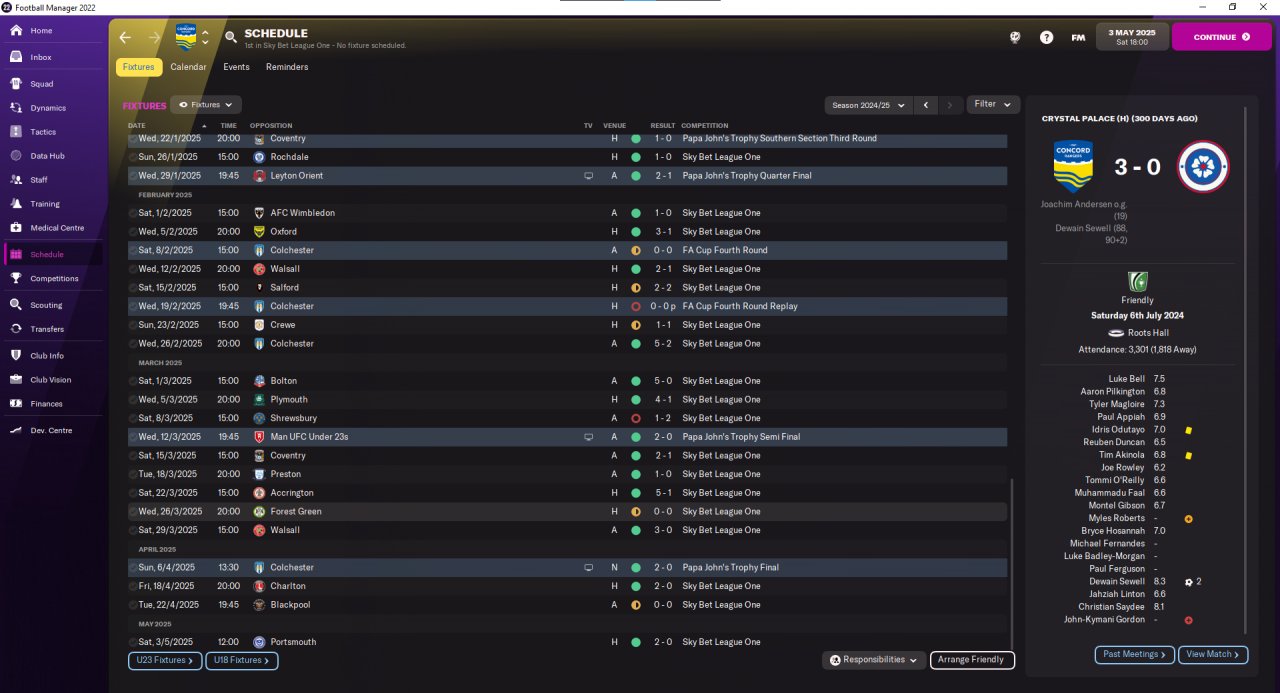Screen dimensions: 1280x693
Task: Click the TV icon on Man UFC Under 23s row
Action: click(x=589, y=437)
